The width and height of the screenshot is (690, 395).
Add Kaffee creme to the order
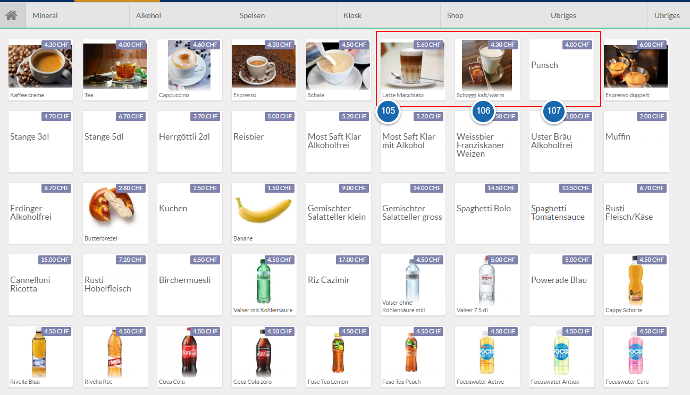40,69
